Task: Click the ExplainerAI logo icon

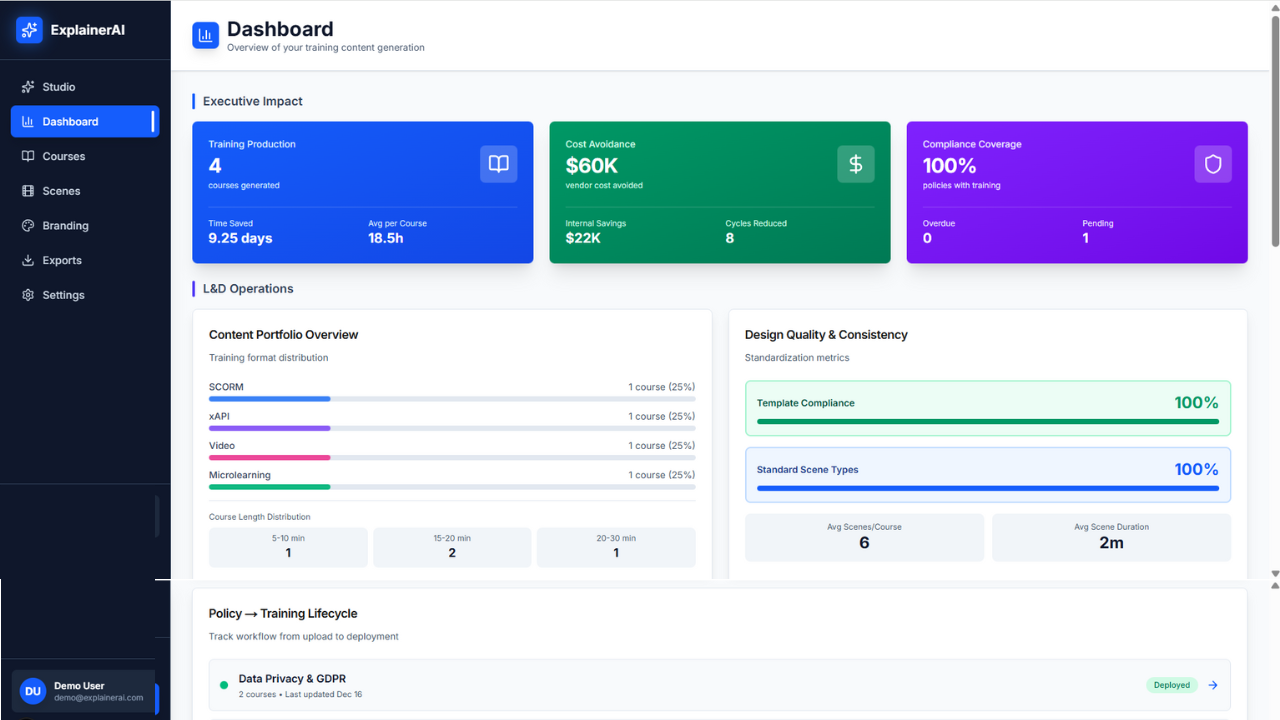Action: tap(28, 30)
